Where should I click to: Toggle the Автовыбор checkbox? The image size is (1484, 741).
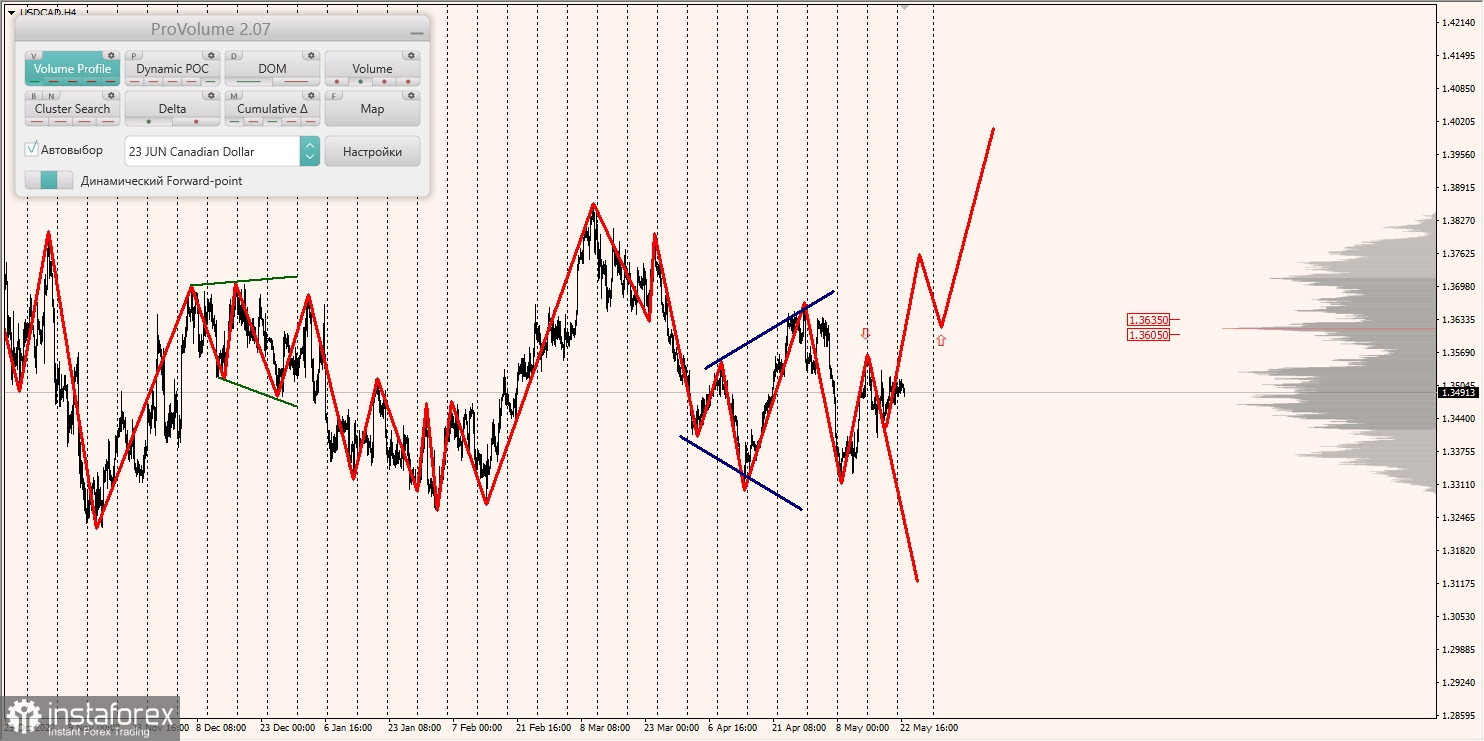coord(32,149)
